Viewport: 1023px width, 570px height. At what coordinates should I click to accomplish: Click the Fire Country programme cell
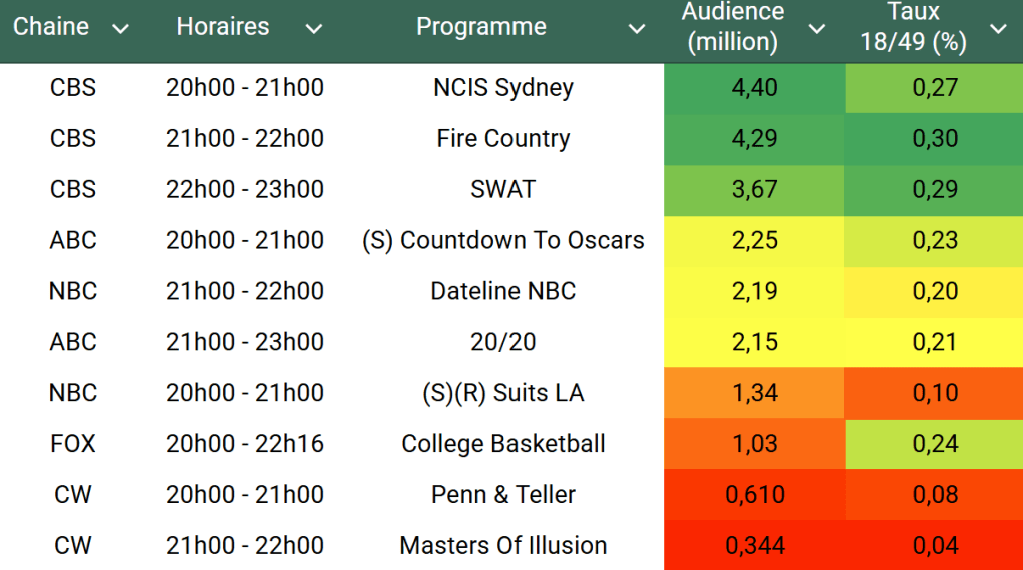point(503,139)
